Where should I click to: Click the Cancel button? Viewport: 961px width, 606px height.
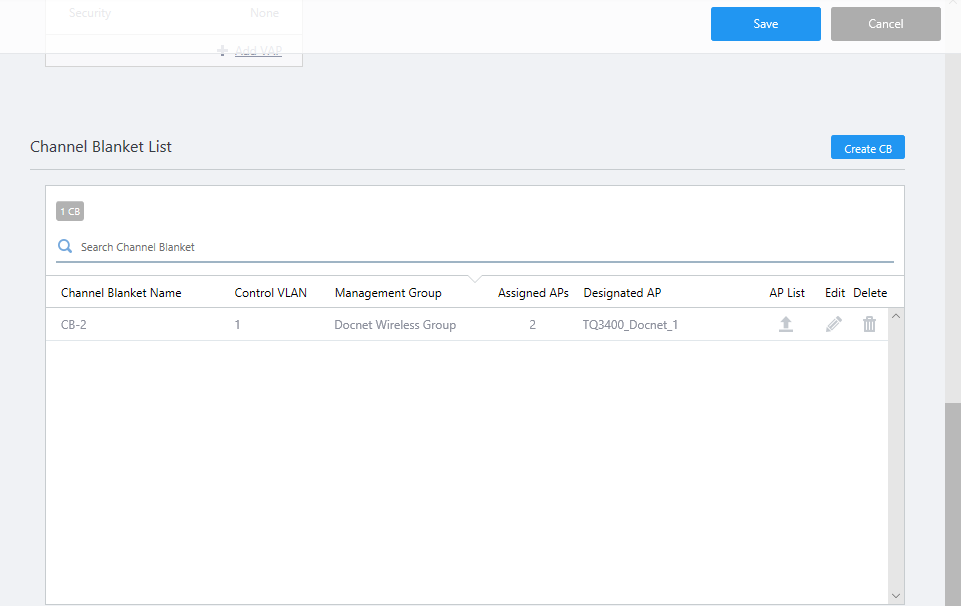(x=886, y=24)
